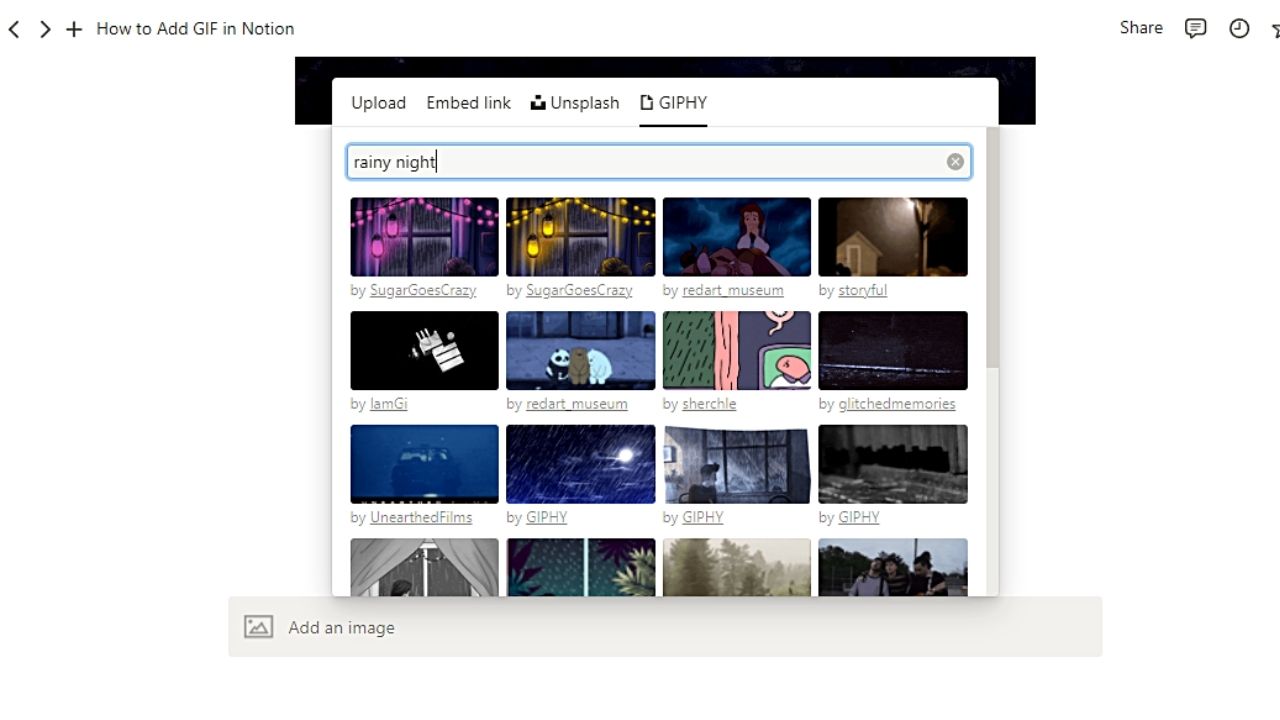Click the Share button
Image resolution: width=1280 pixels, height=720 pixels.
[1140, 27]
